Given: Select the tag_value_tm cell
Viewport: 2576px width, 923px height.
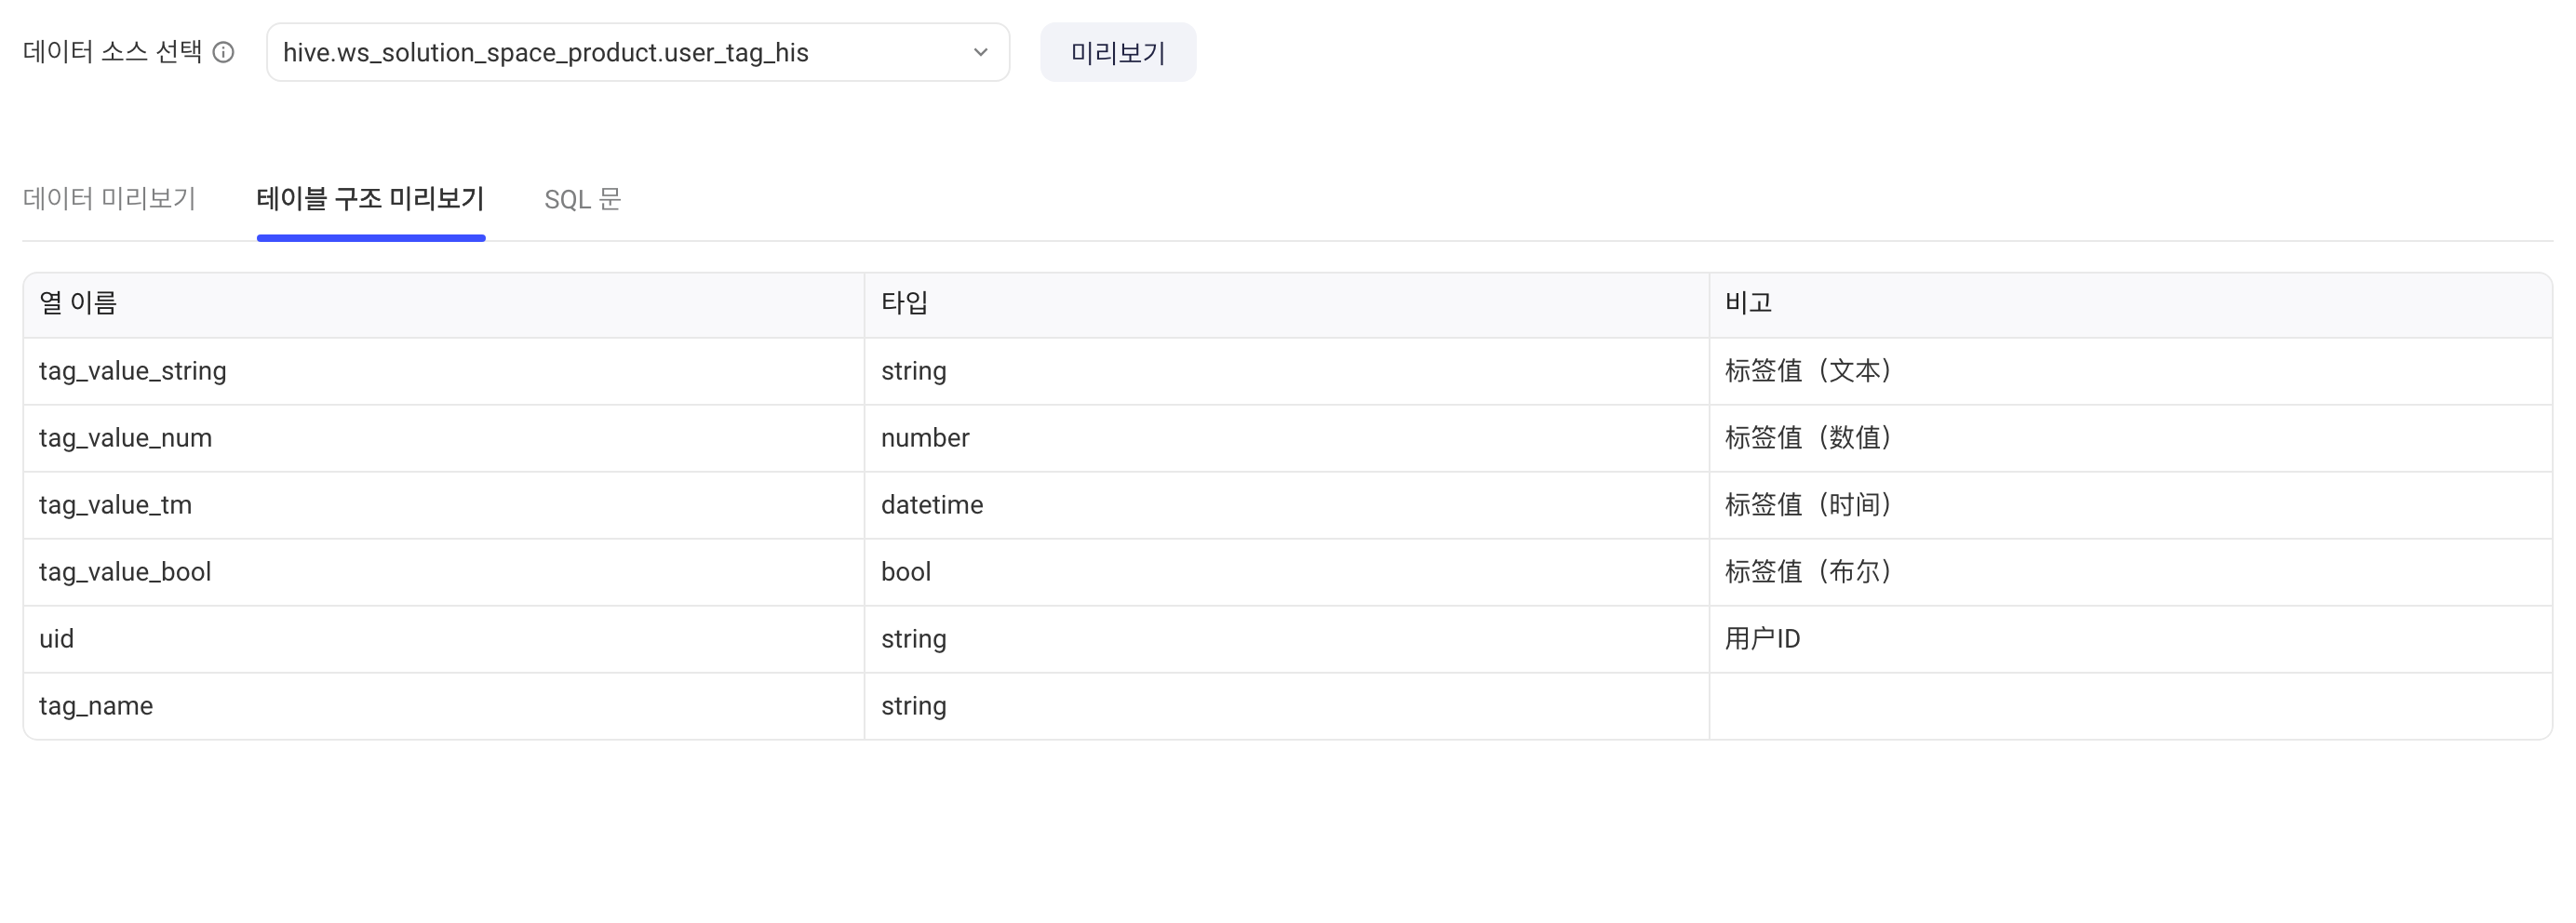Looking at the screenshot, I should [x=443, y=505].
